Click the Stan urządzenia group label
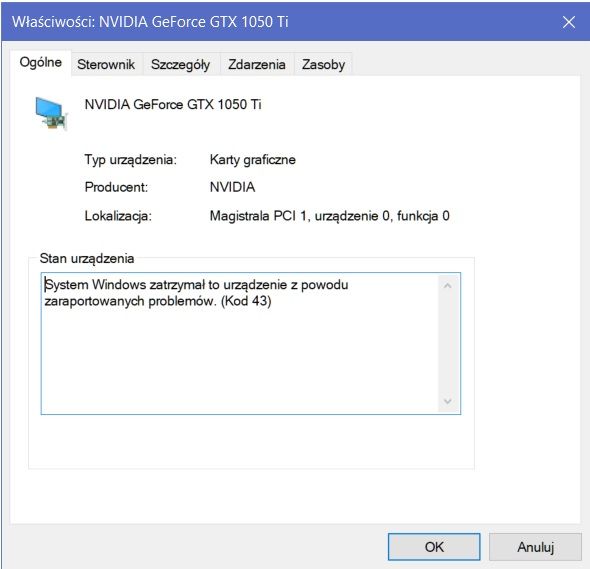 [87, 259]
